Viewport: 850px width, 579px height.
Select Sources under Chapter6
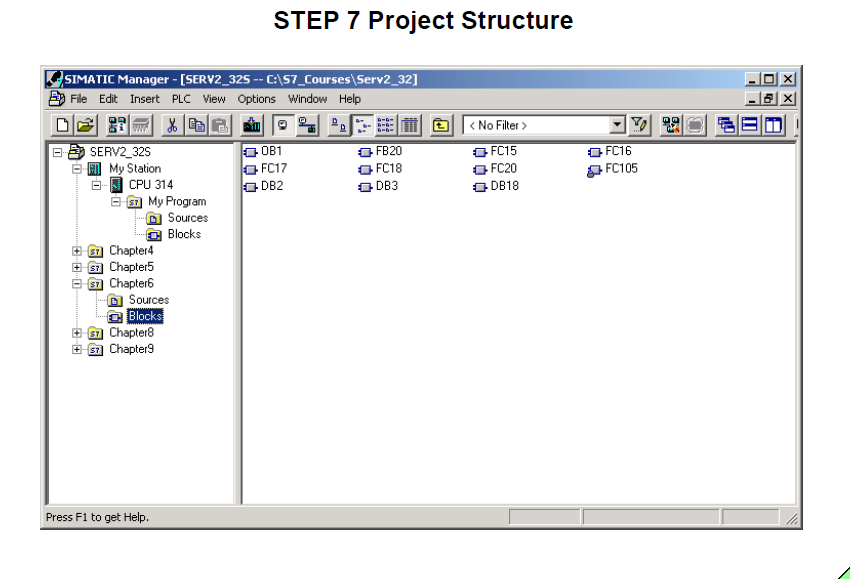[x=149, y=300]
